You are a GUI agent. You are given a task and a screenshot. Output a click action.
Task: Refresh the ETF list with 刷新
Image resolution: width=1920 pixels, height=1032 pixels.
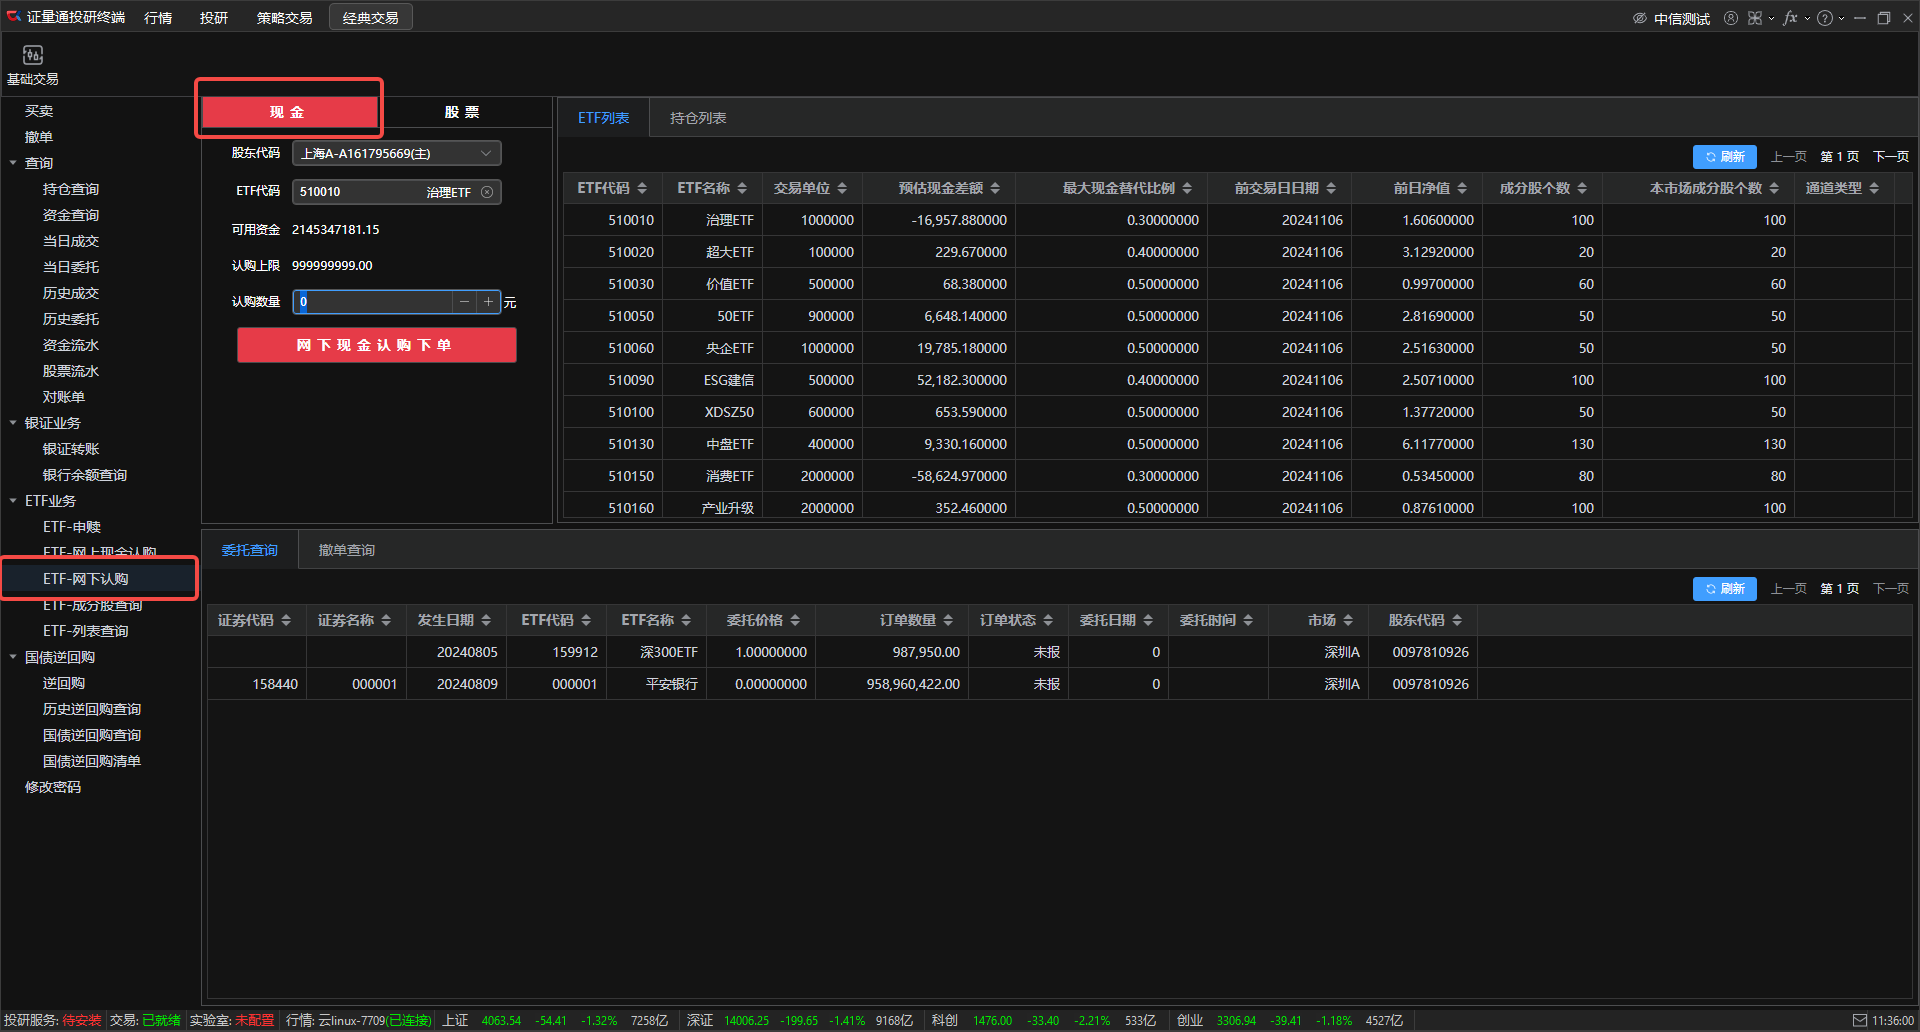point(1724,157)
